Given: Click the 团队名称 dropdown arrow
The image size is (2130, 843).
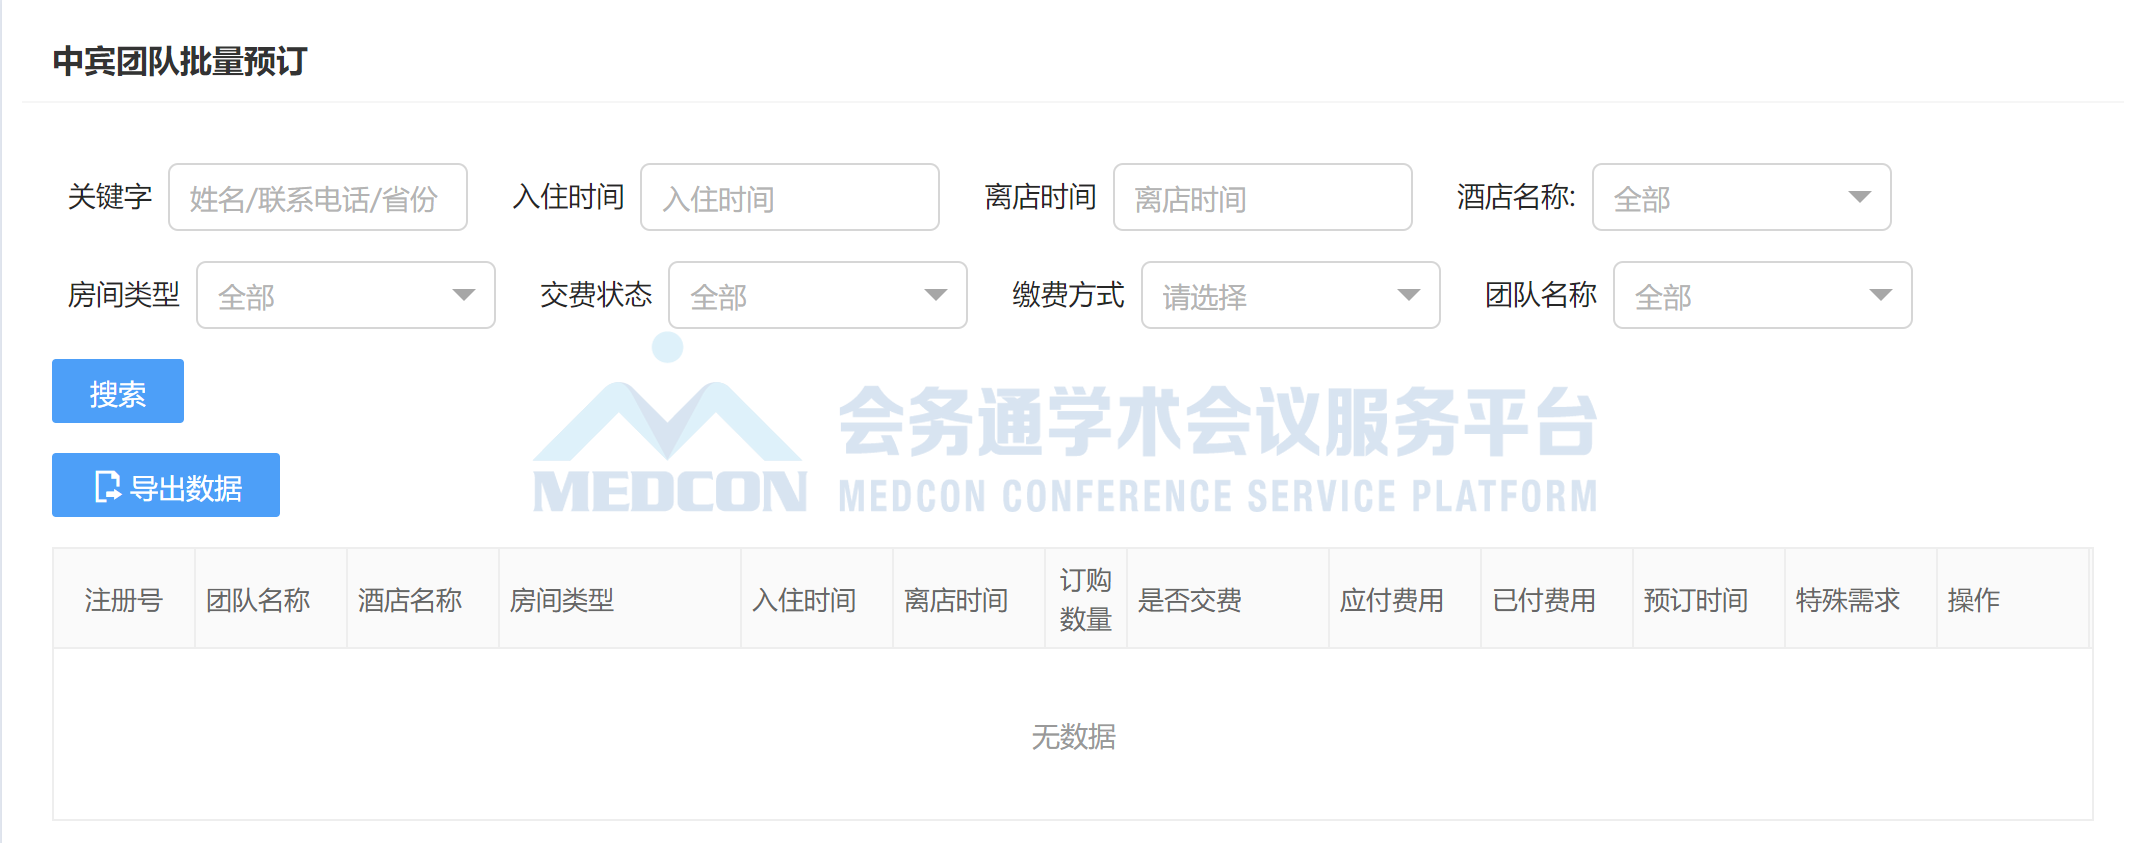Looking at the screenshot, I should pyautogui.click(x=1881, y=295).
